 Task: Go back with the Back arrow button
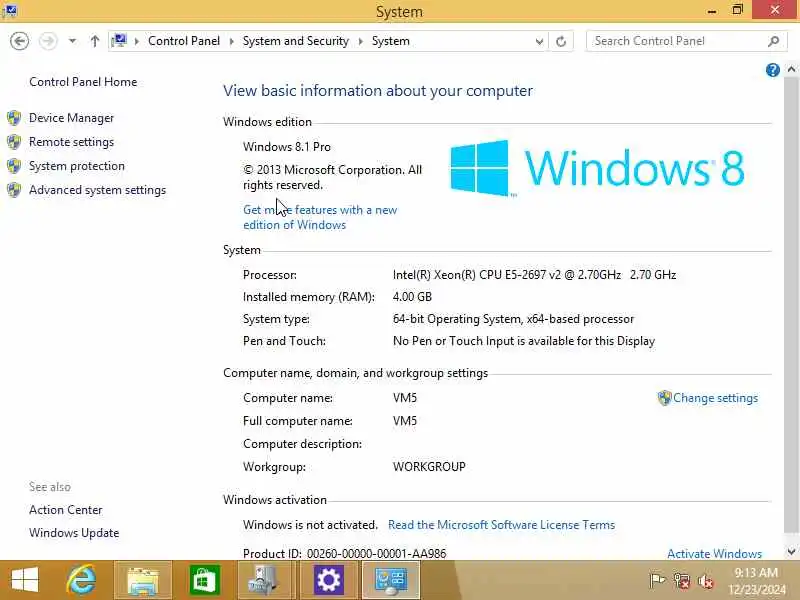coord(19,41)
